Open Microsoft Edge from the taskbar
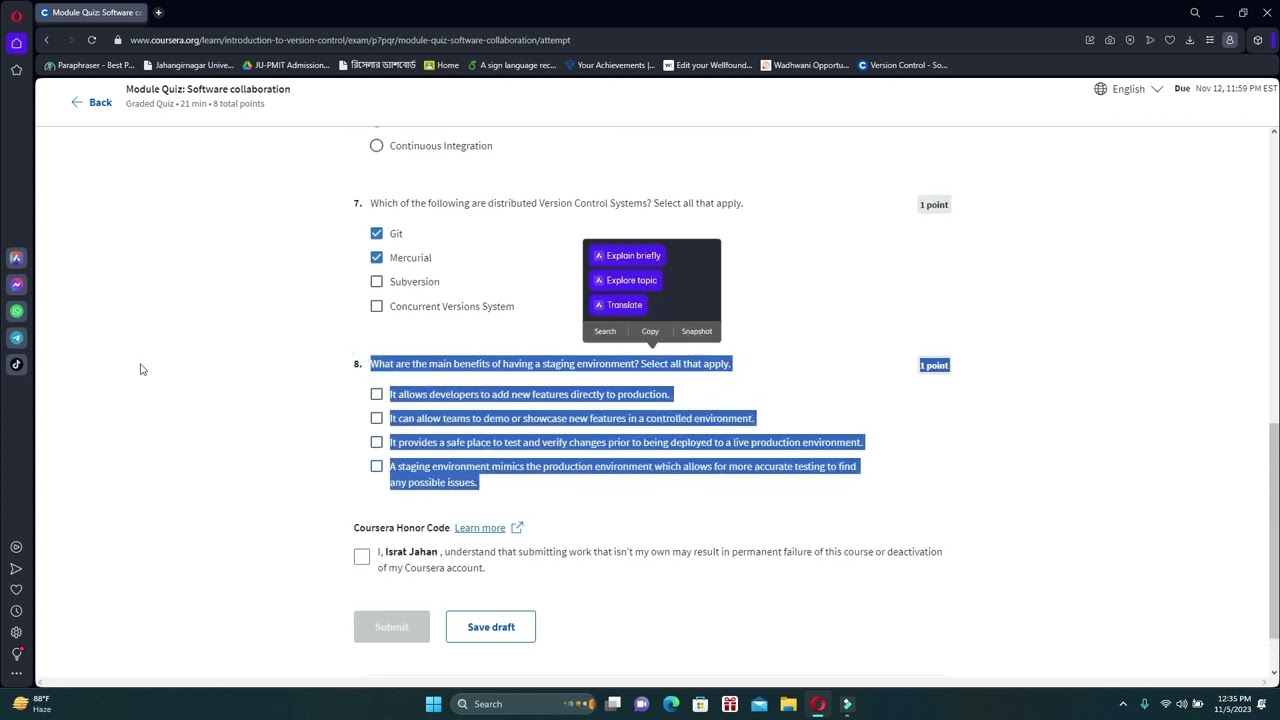1280x720 pixels. 671,704
